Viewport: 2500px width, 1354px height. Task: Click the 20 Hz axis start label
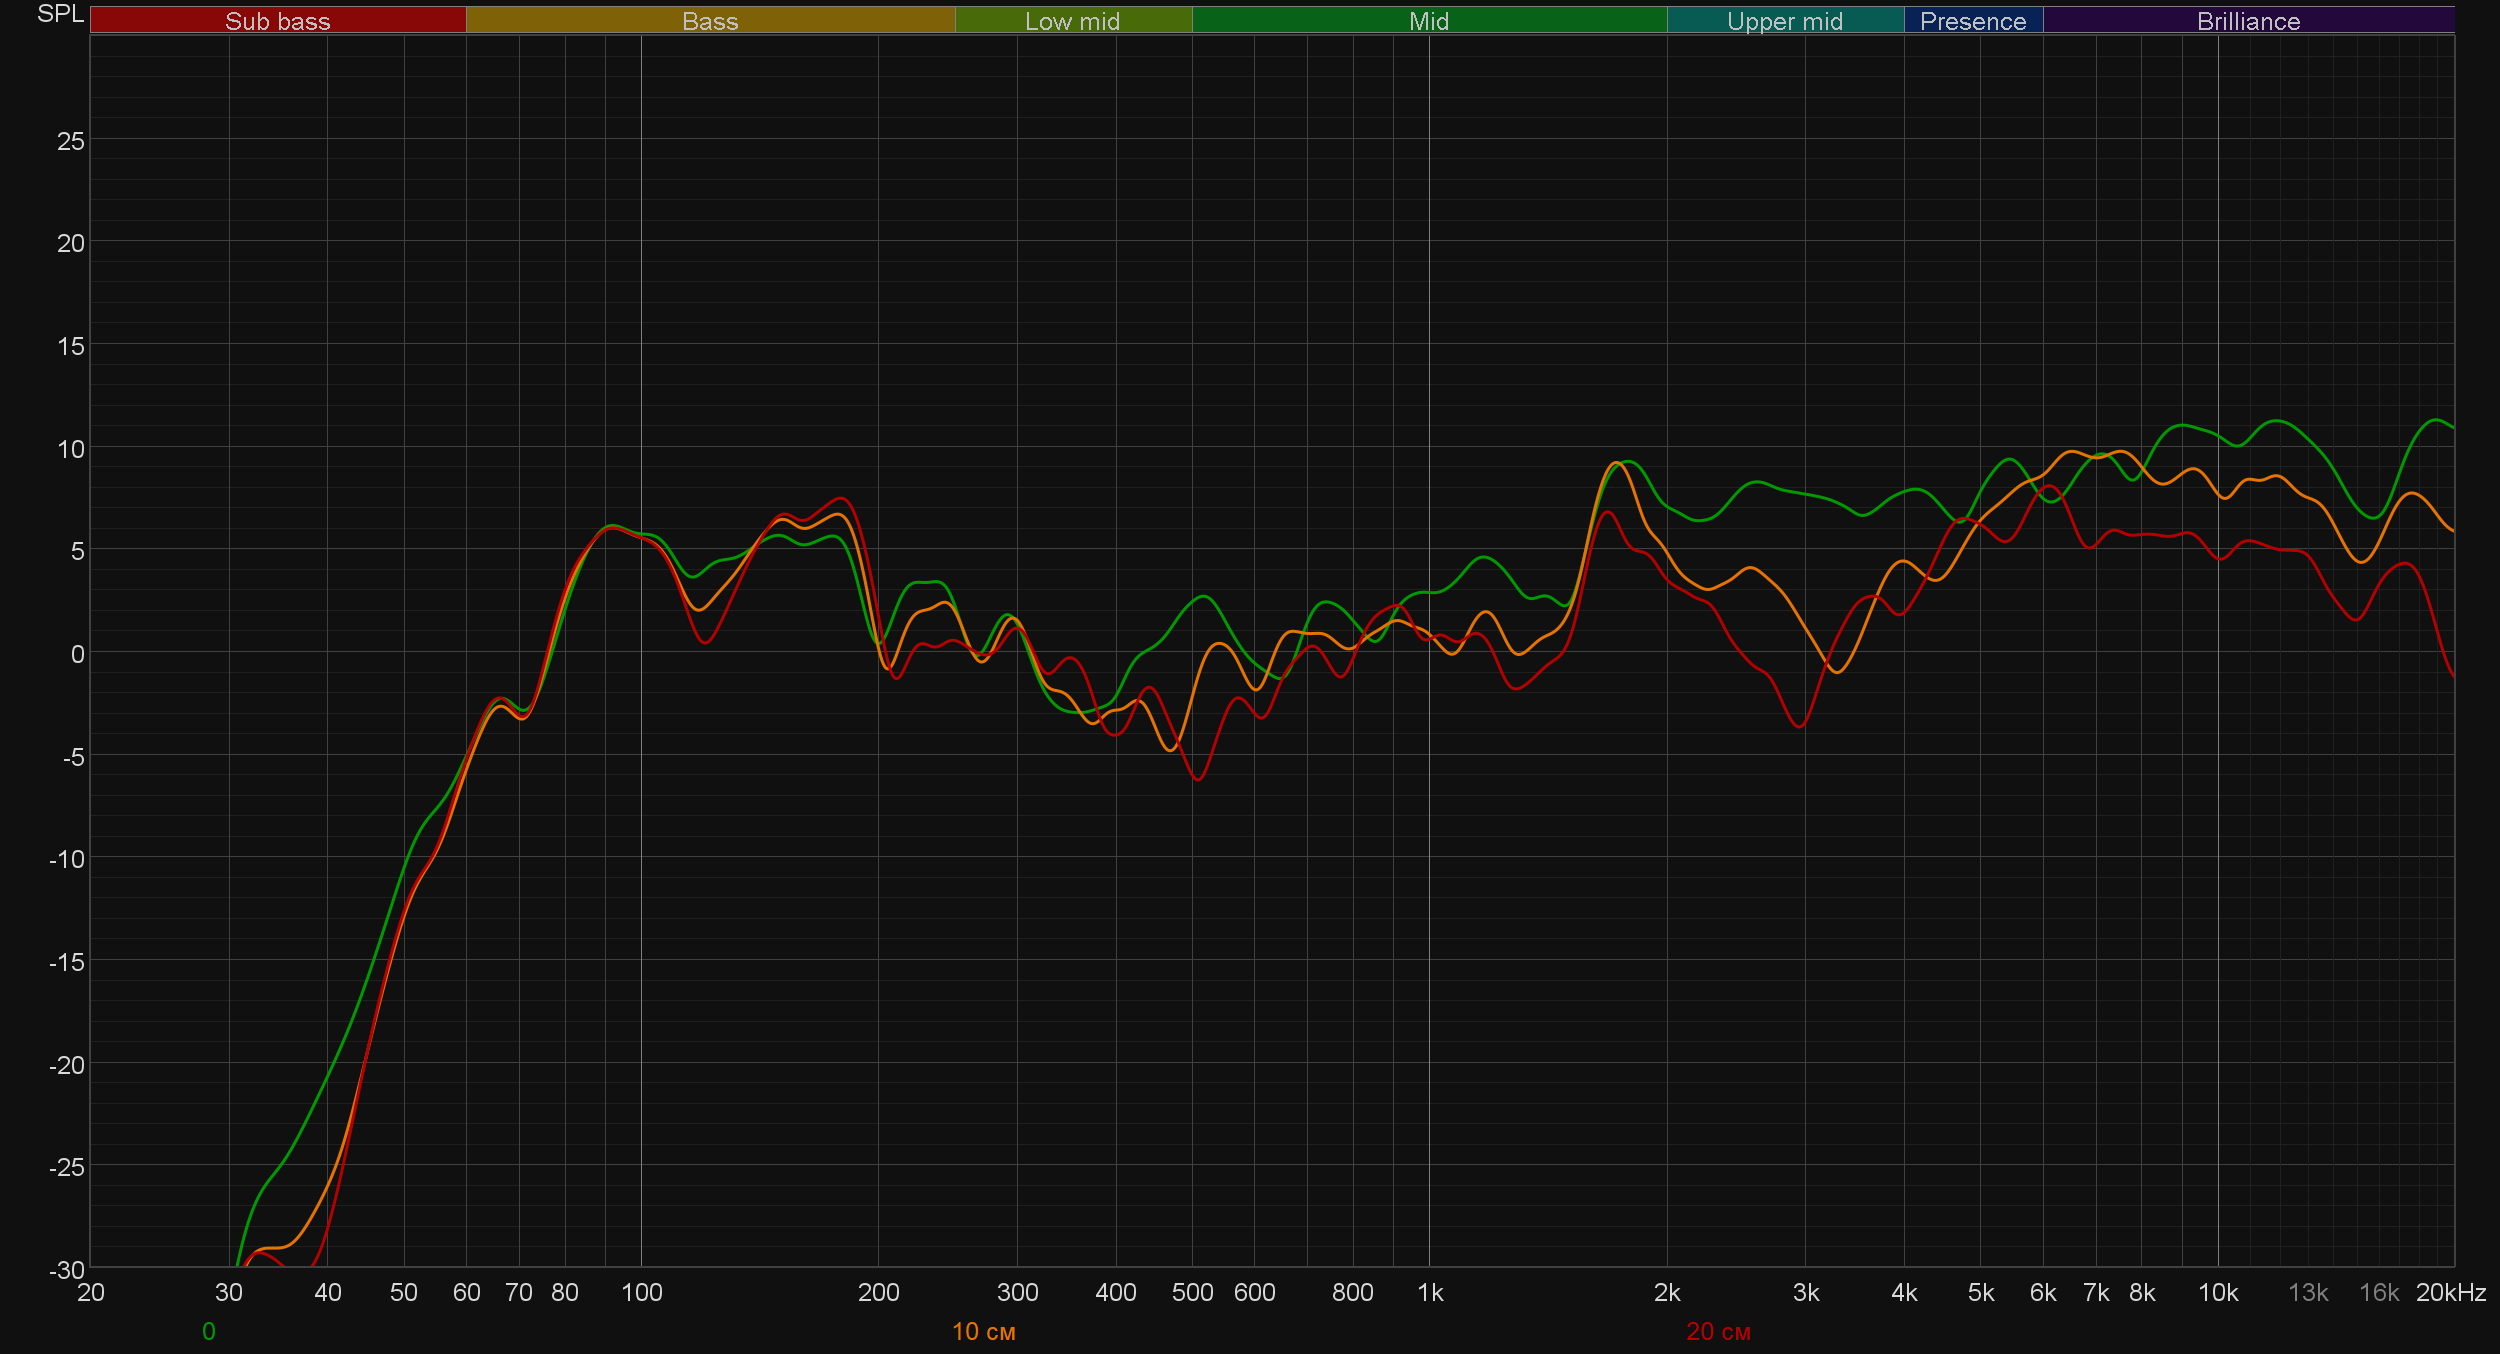pyautogui.click(x=91, y=1293)
